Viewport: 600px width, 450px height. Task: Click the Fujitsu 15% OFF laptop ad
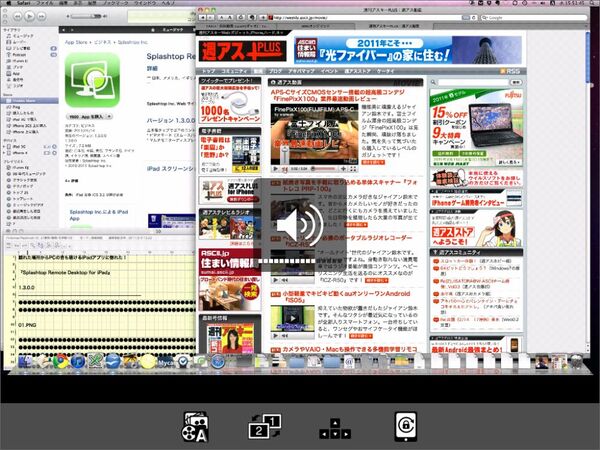[x=476, y=128]
